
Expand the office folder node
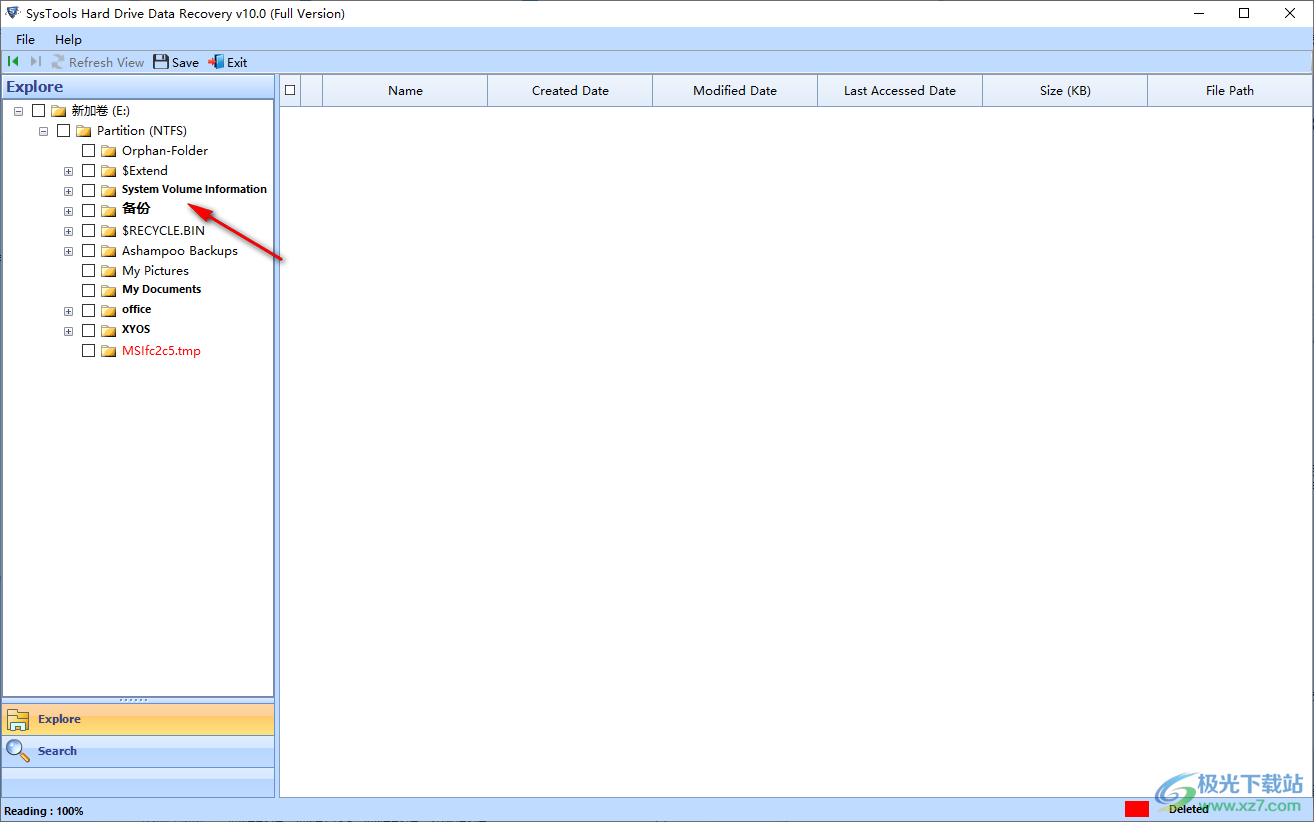pos(68,311)
